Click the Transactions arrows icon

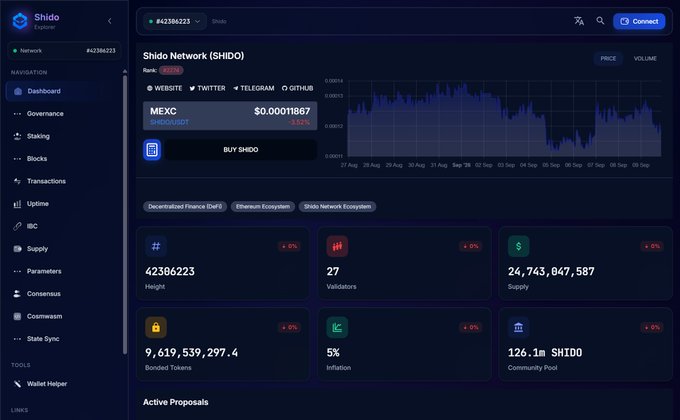[17, 181]
